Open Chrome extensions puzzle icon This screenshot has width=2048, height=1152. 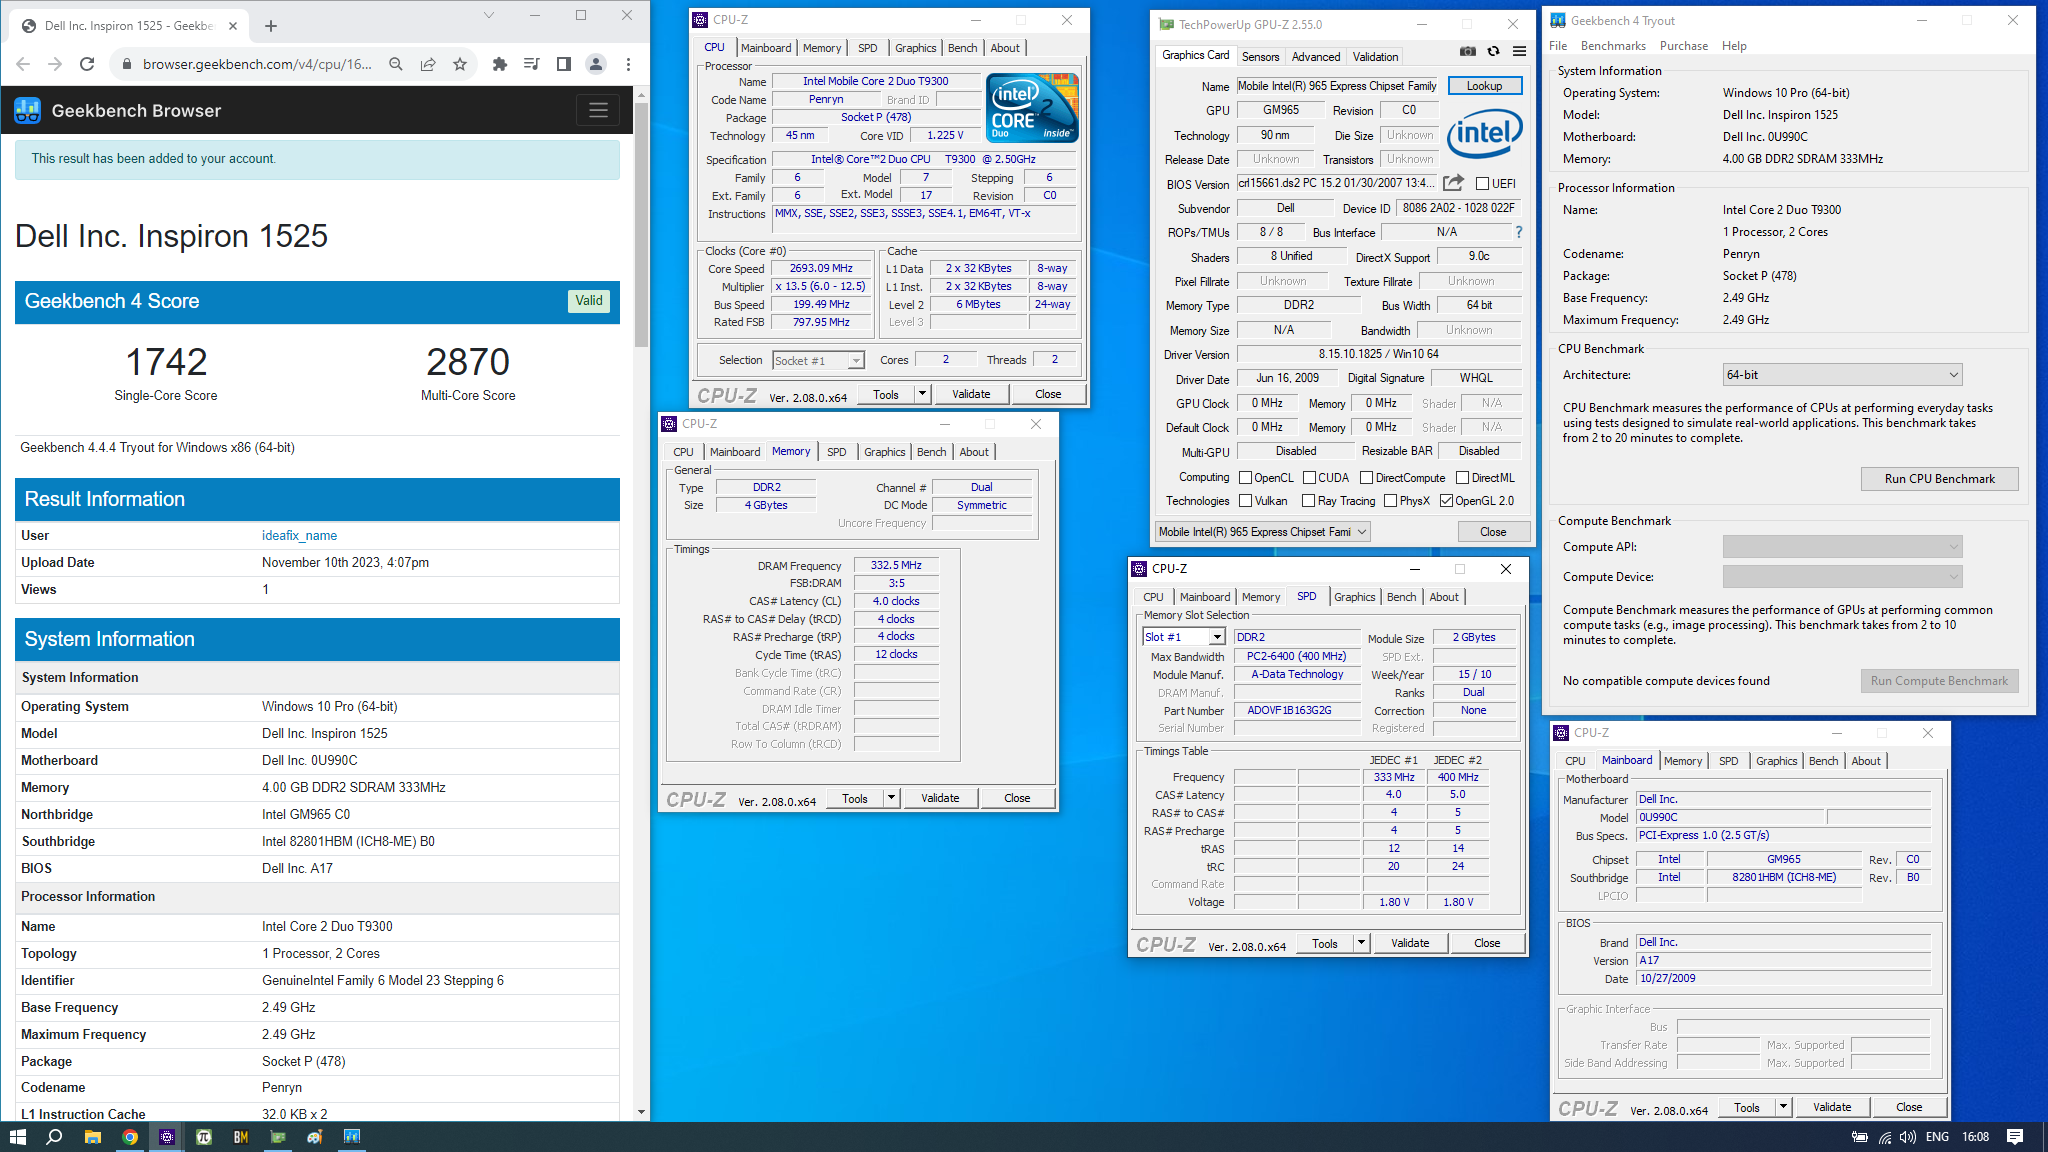[500, 64]
